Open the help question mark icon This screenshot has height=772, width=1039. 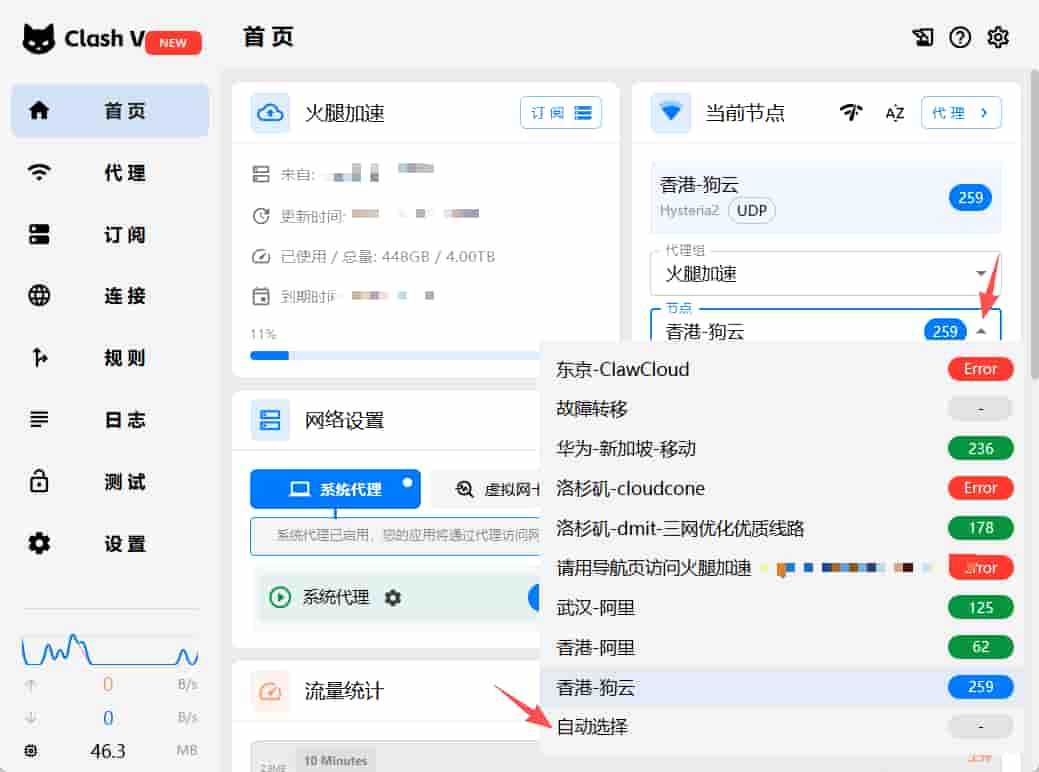click(960, 38)
